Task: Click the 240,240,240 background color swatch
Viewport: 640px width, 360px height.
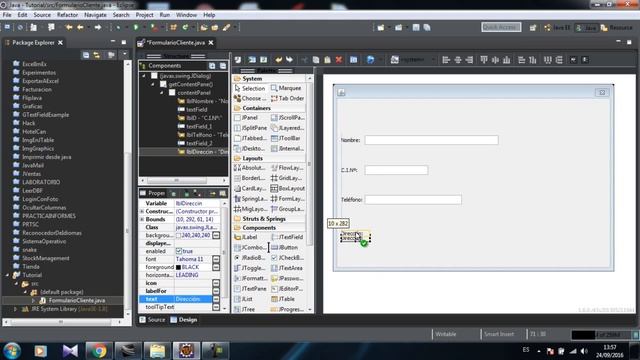Action: [x=178, y=235]
